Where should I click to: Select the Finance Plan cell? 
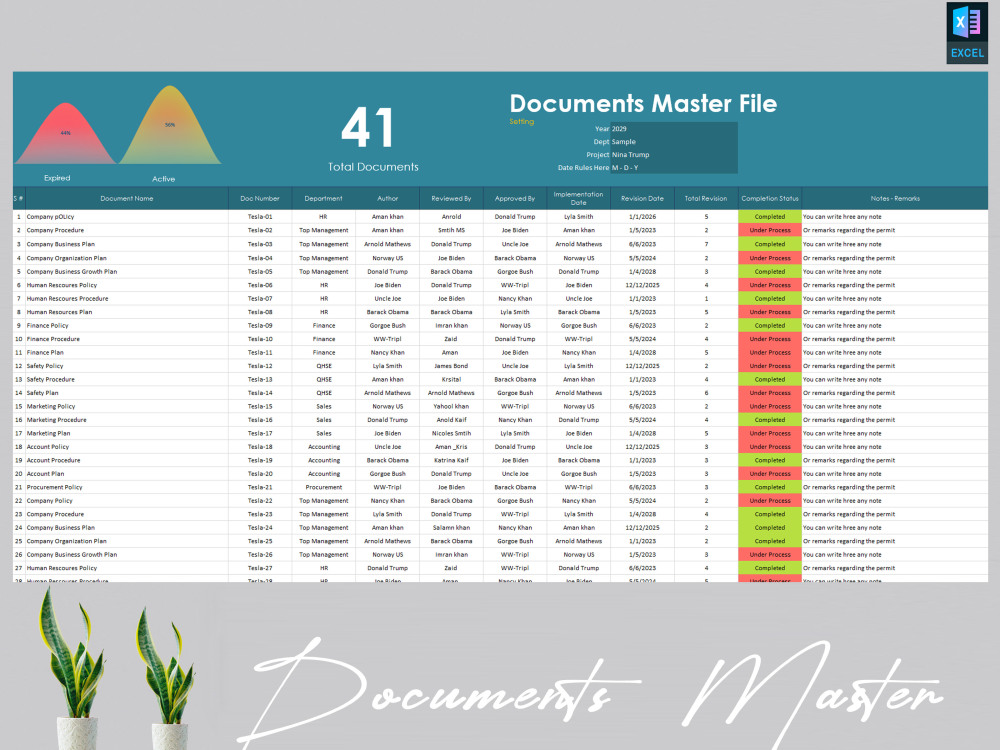tap(126, 352)
